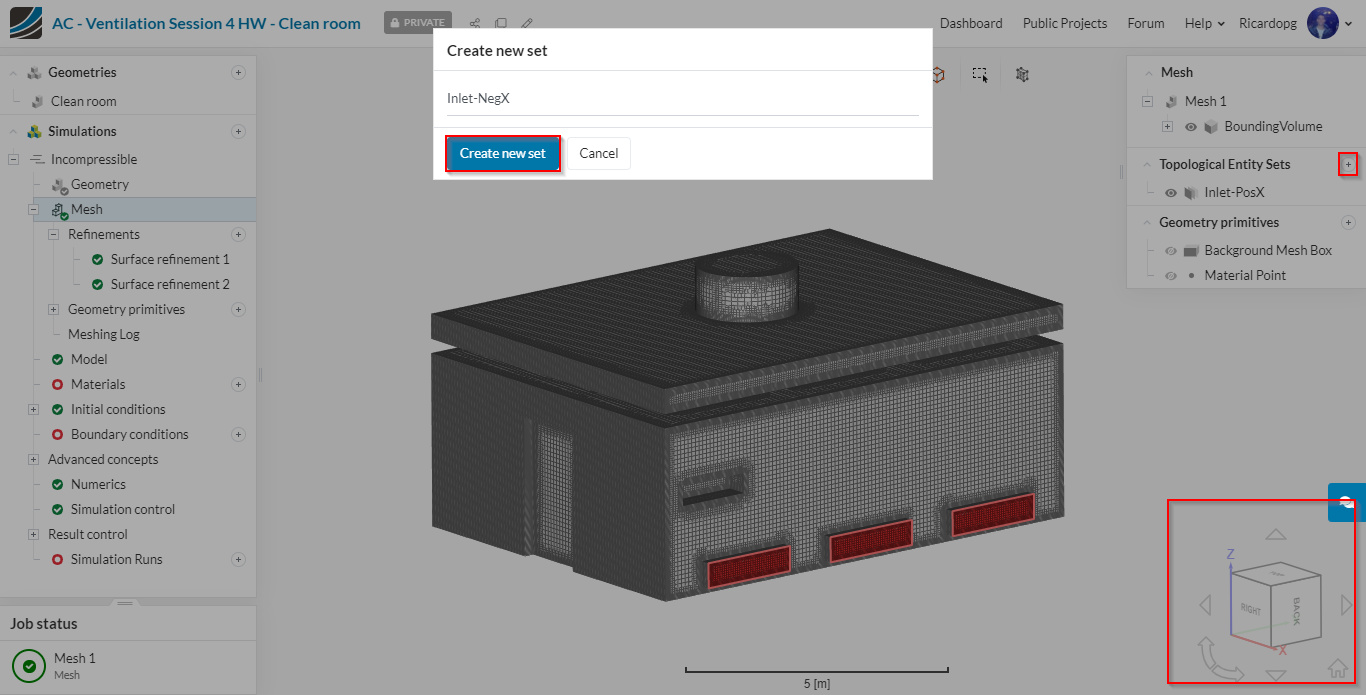Screen dimensions: 1366x695
Task: Reset the view with the home icon
Action: coord(1337,667)
